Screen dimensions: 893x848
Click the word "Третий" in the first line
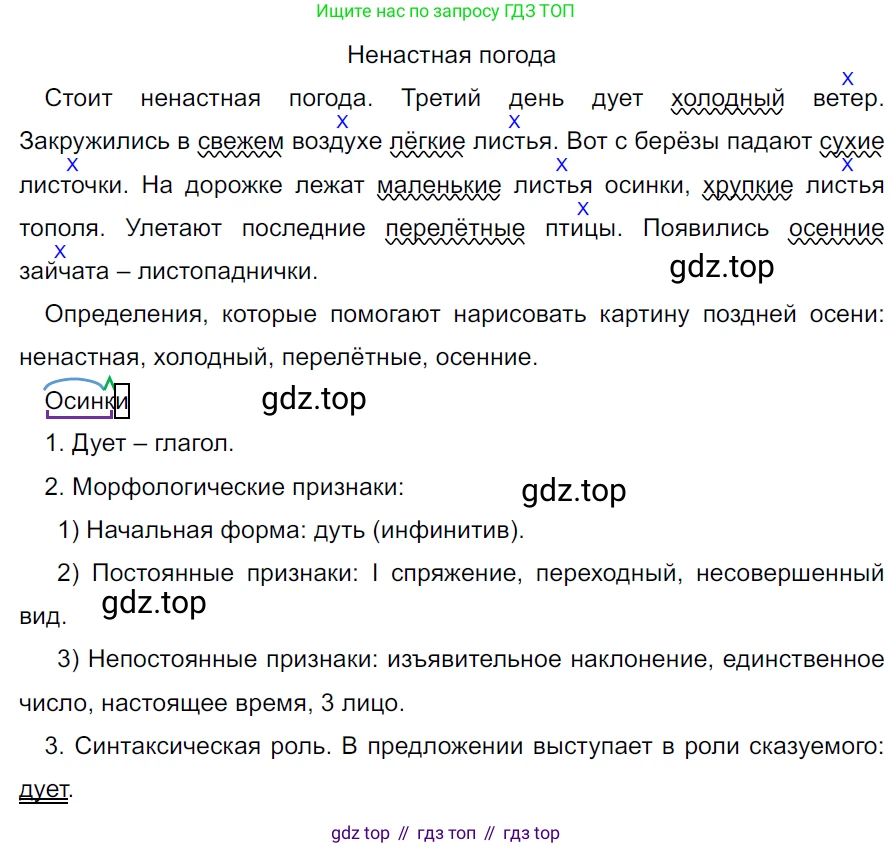pyautogui.click(x=441, y=98)
